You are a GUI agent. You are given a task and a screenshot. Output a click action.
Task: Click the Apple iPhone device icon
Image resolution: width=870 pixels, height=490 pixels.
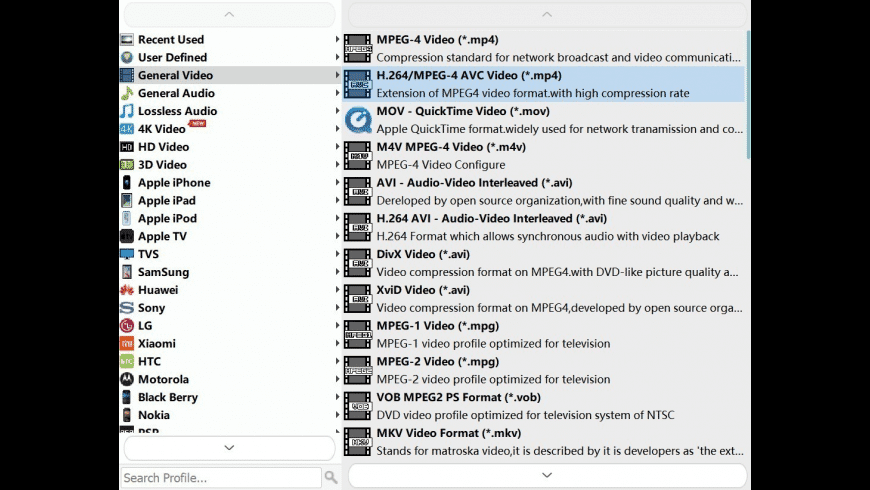pyautogui.click(x=127, y=182)
